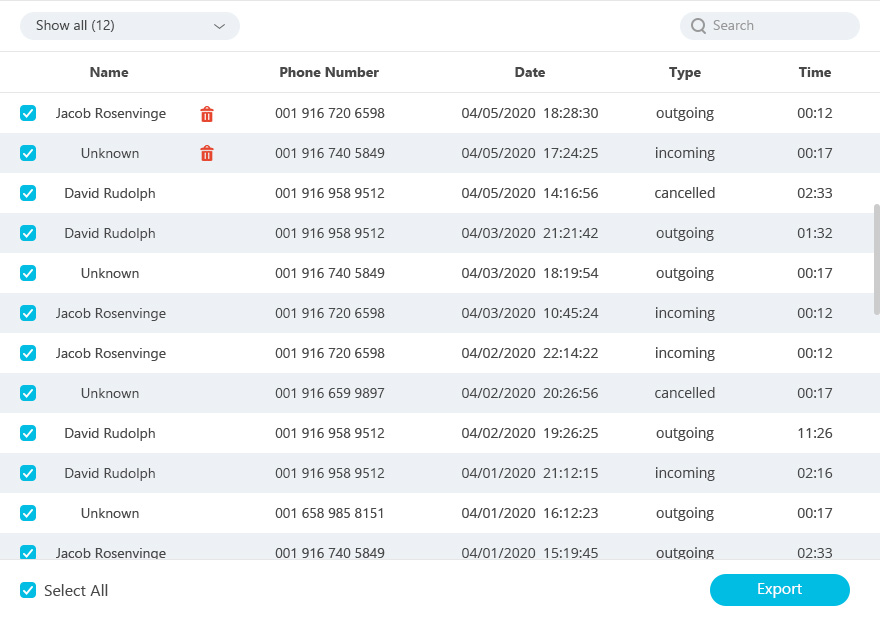
Task: Click Unknown name in 18:19:54 row
Action: [x=110, y=273]
